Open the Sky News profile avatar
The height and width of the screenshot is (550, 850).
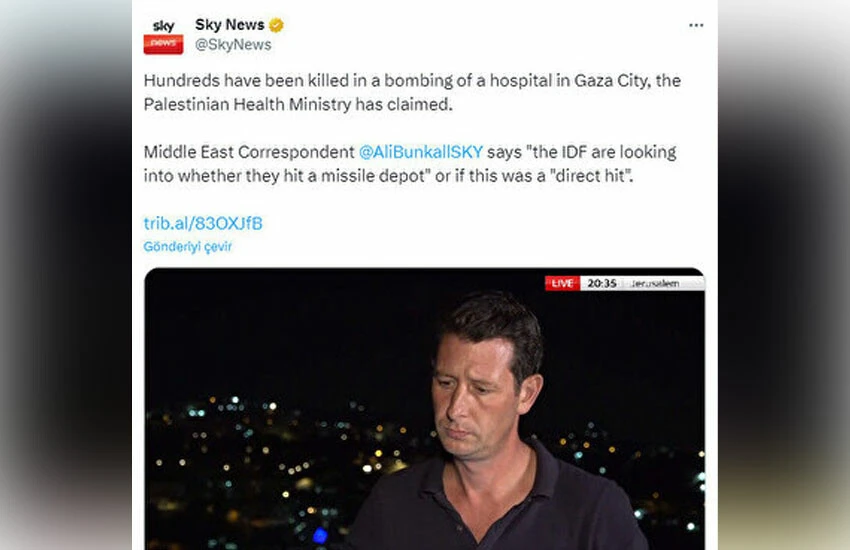point(163,36)
